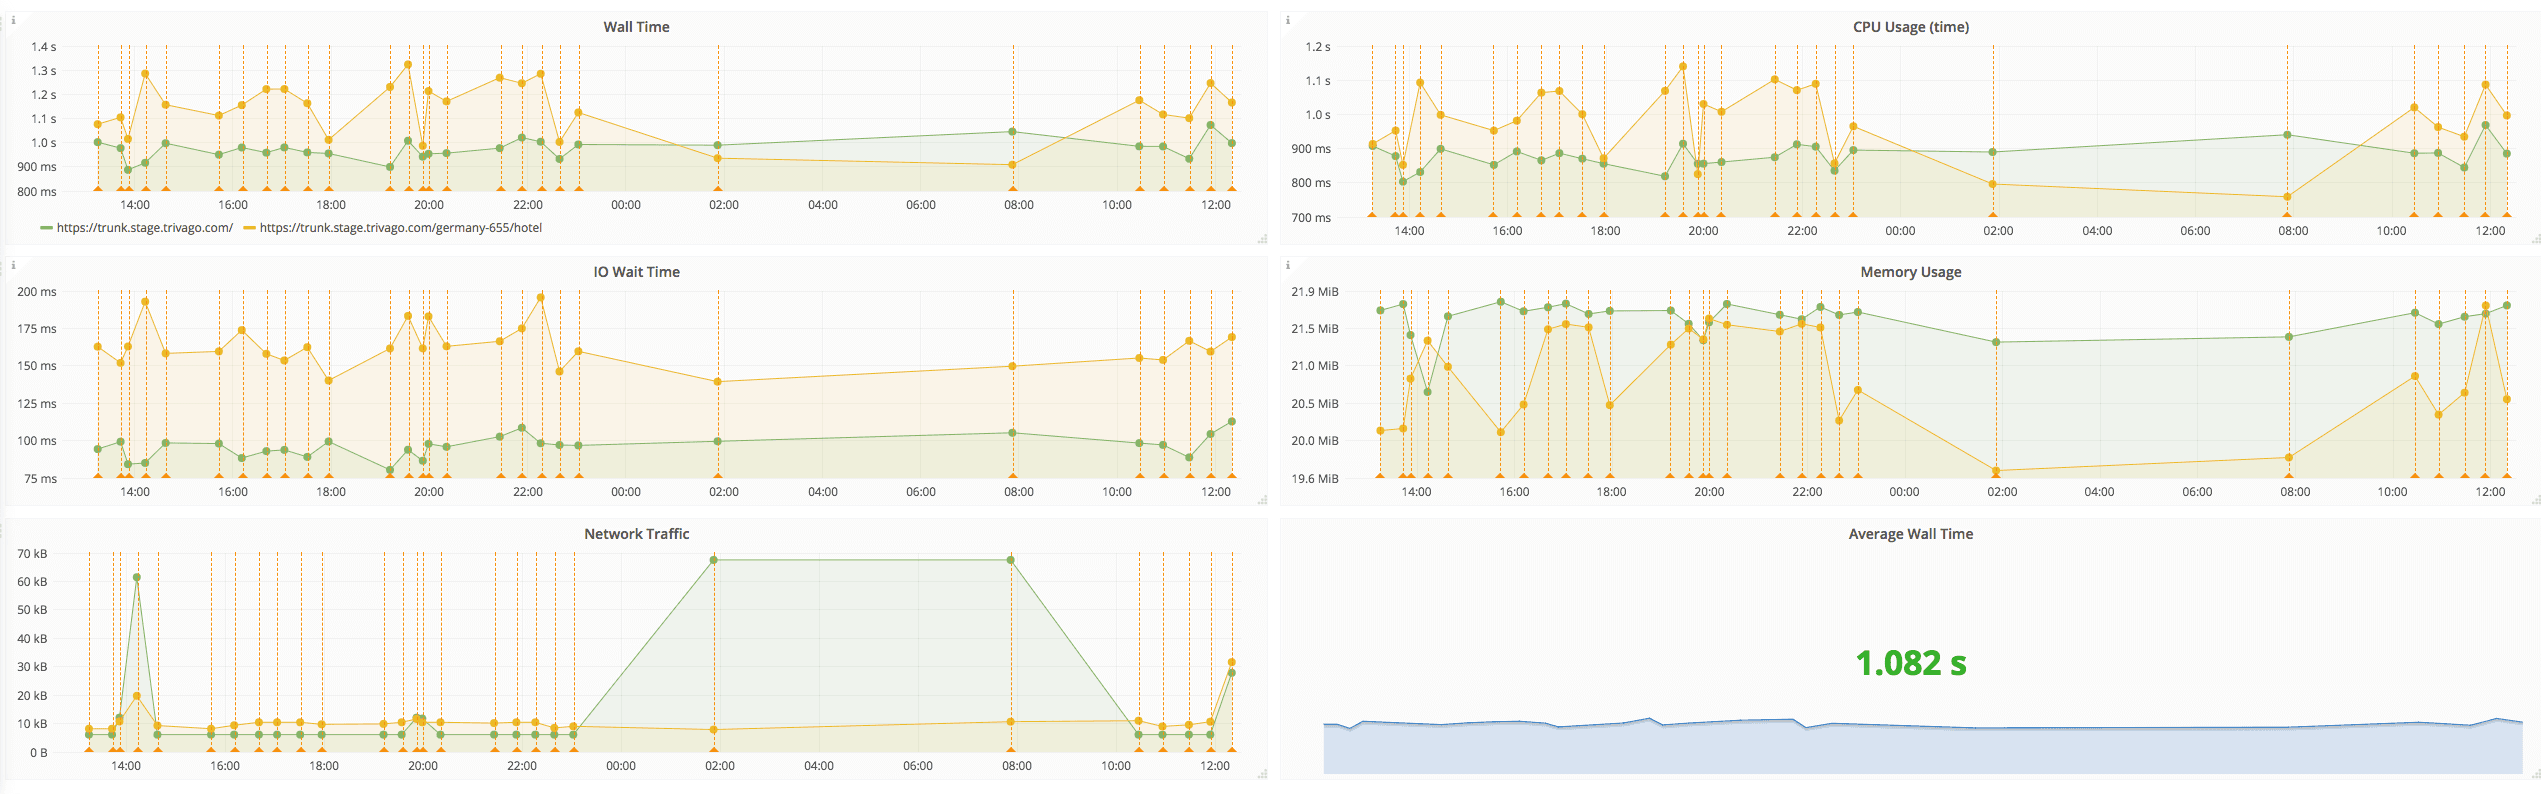Click Network Traffic annotation marker at 02:00
Screen dimensions: 2541x794
point(714,749)
